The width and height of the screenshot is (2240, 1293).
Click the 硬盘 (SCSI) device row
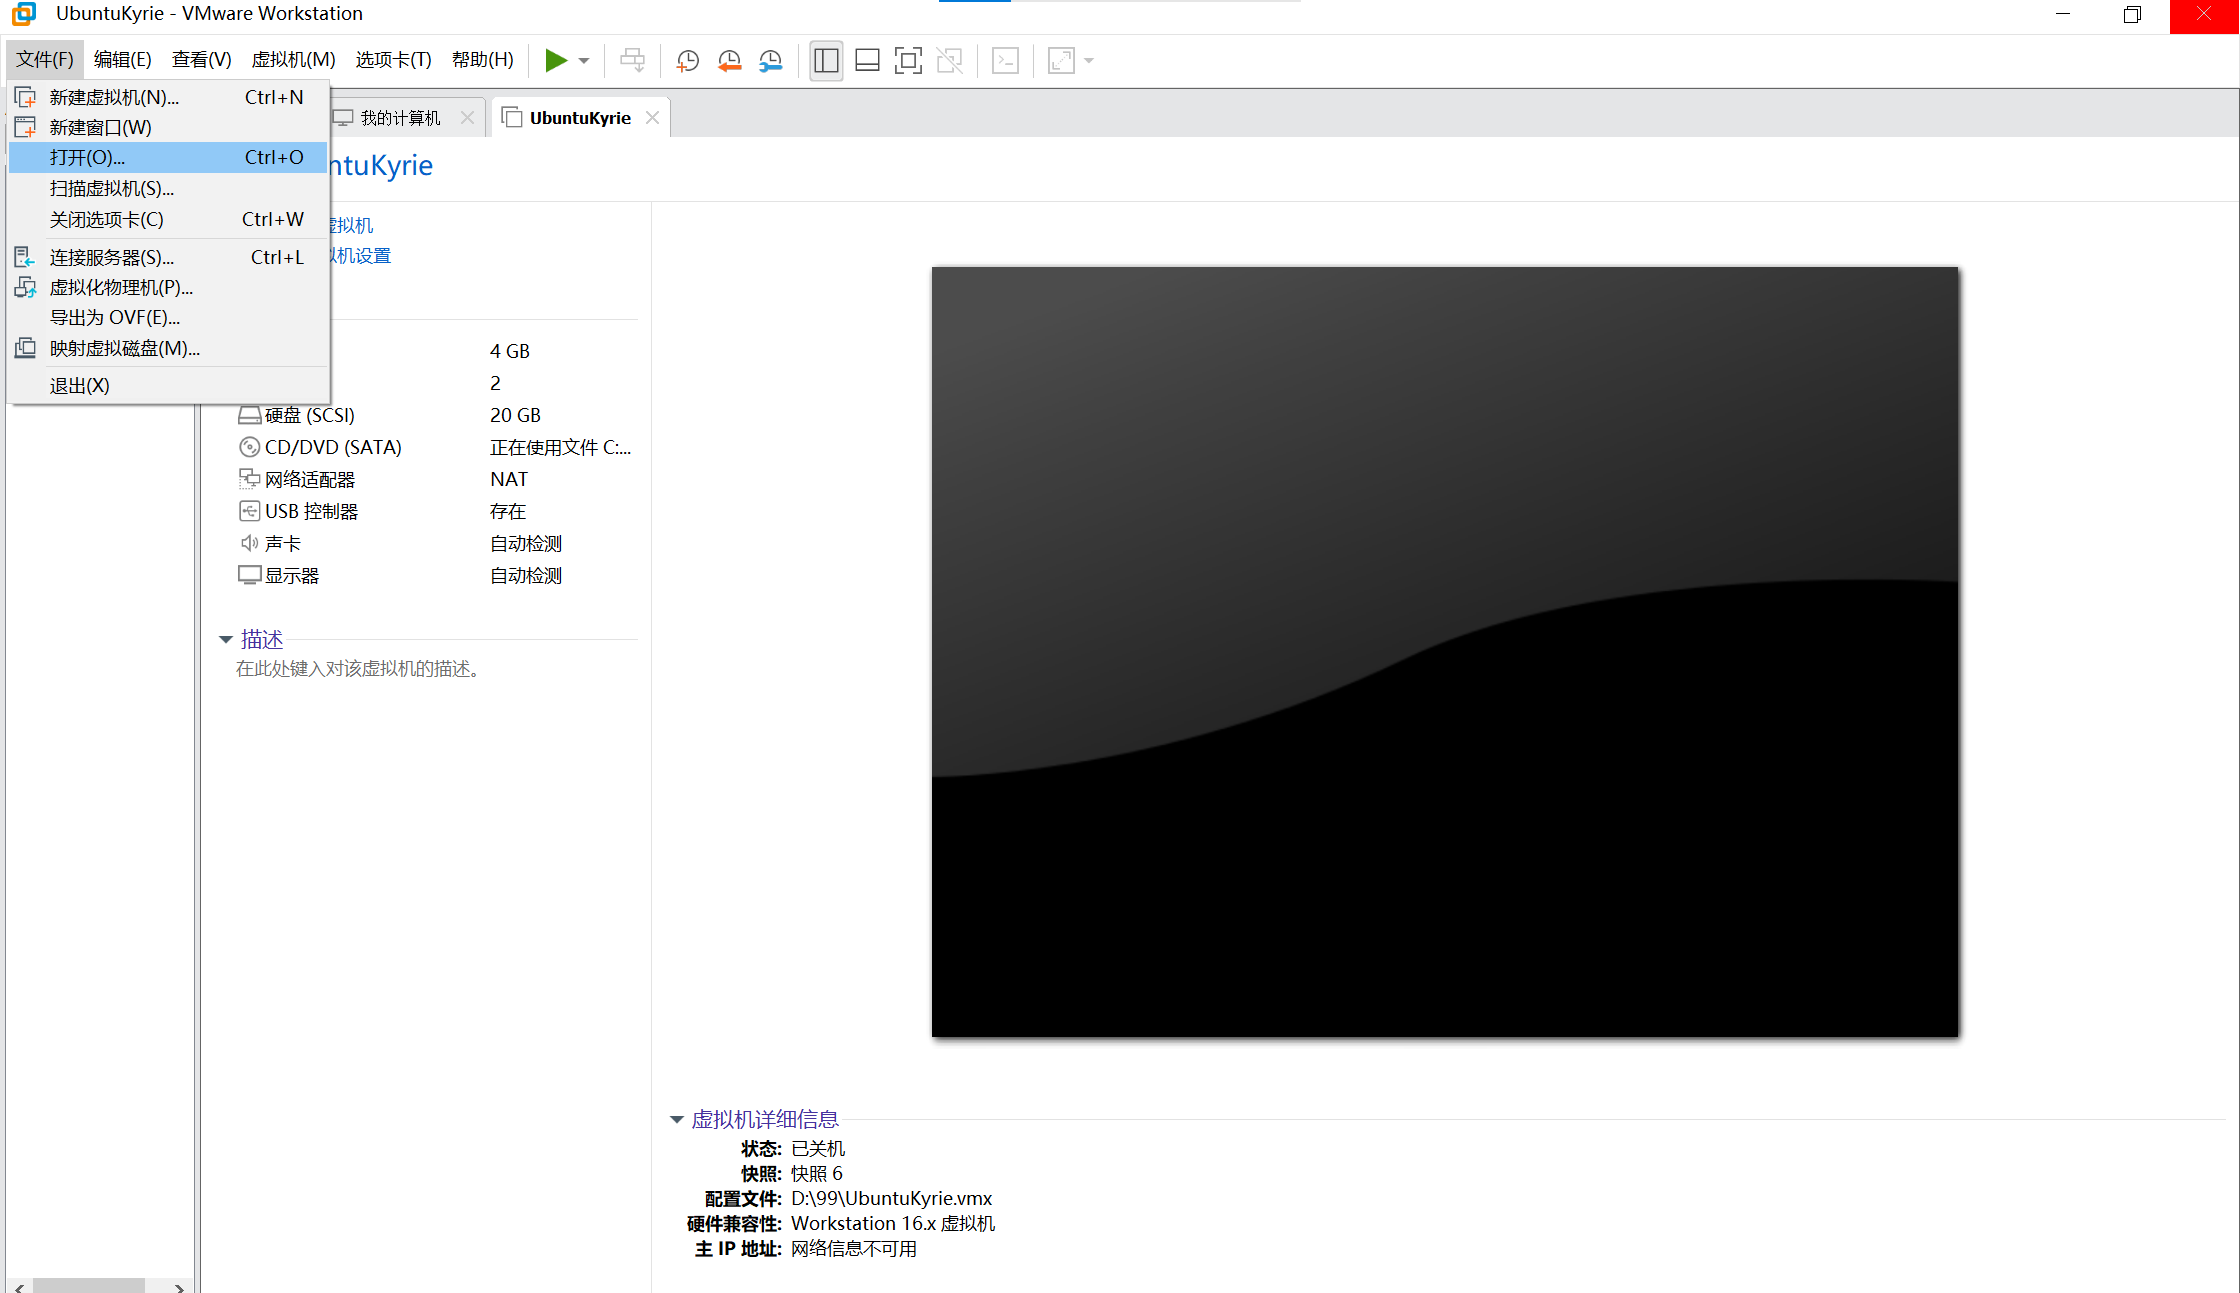[x=436, y=415]
